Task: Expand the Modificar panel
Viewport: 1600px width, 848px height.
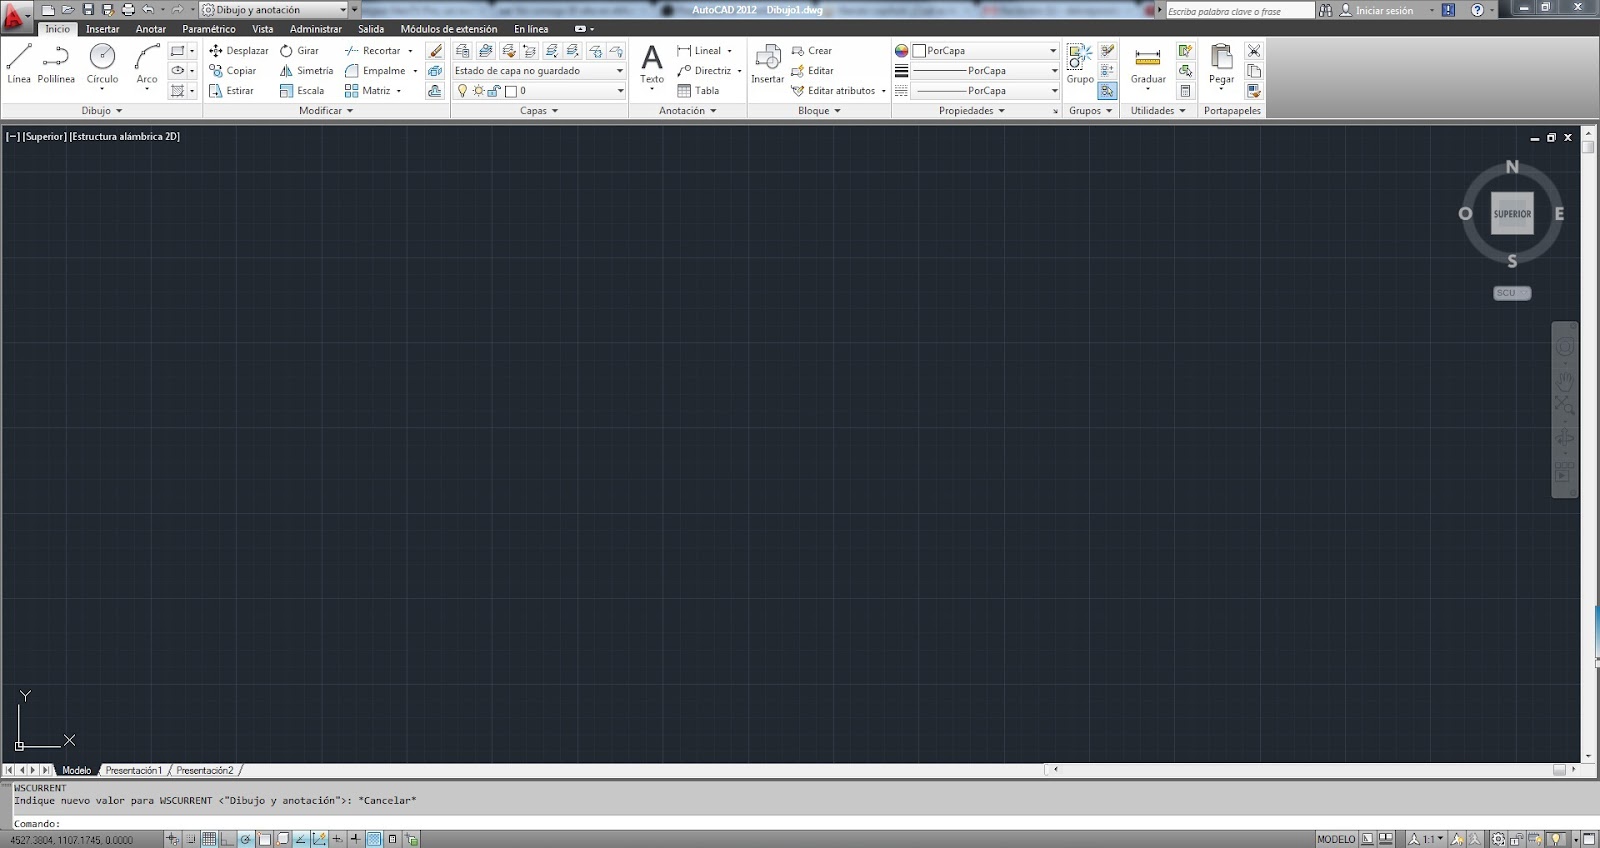Action: click(326, 110)
